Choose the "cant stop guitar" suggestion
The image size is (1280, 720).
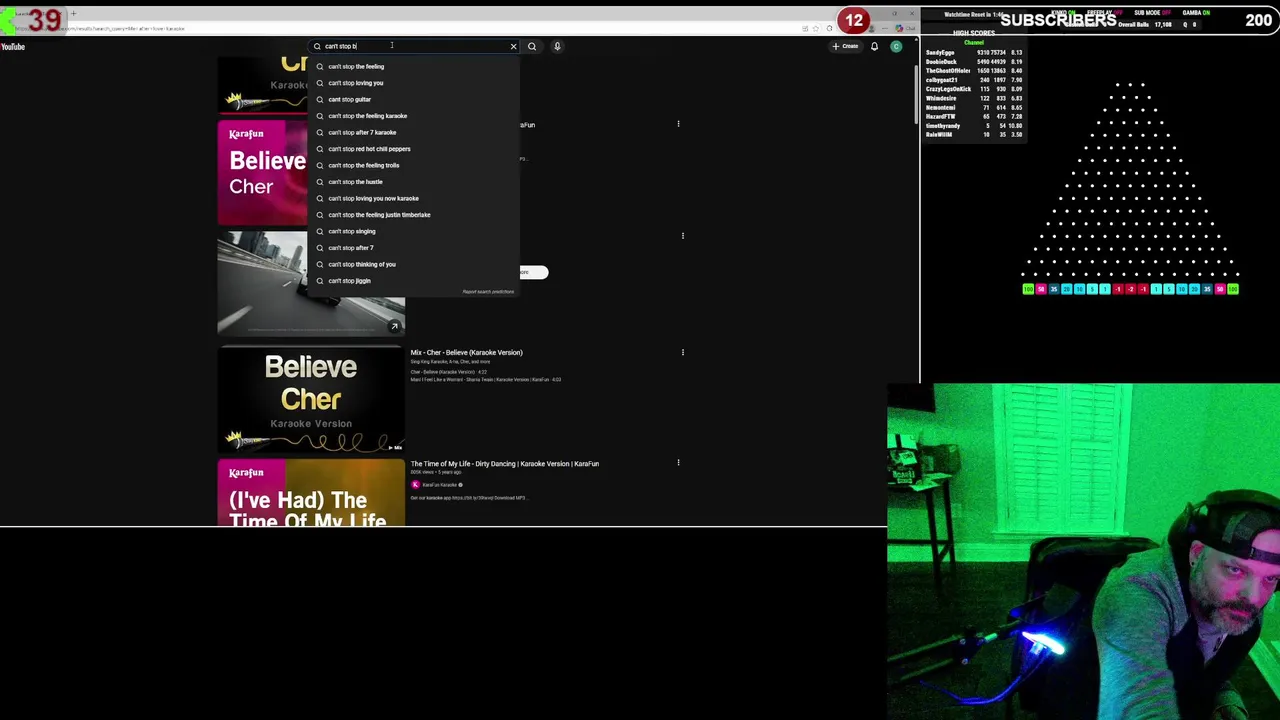[414, 99]
